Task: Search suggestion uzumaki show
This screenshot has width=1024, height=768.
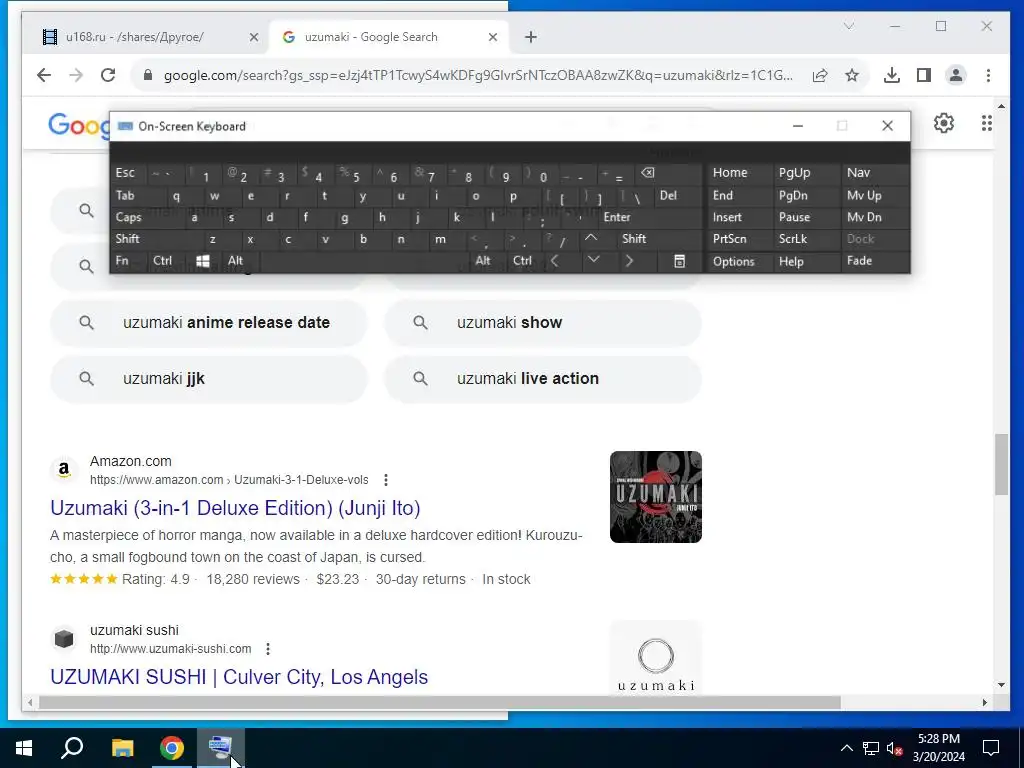Action: tap(543, 323)
